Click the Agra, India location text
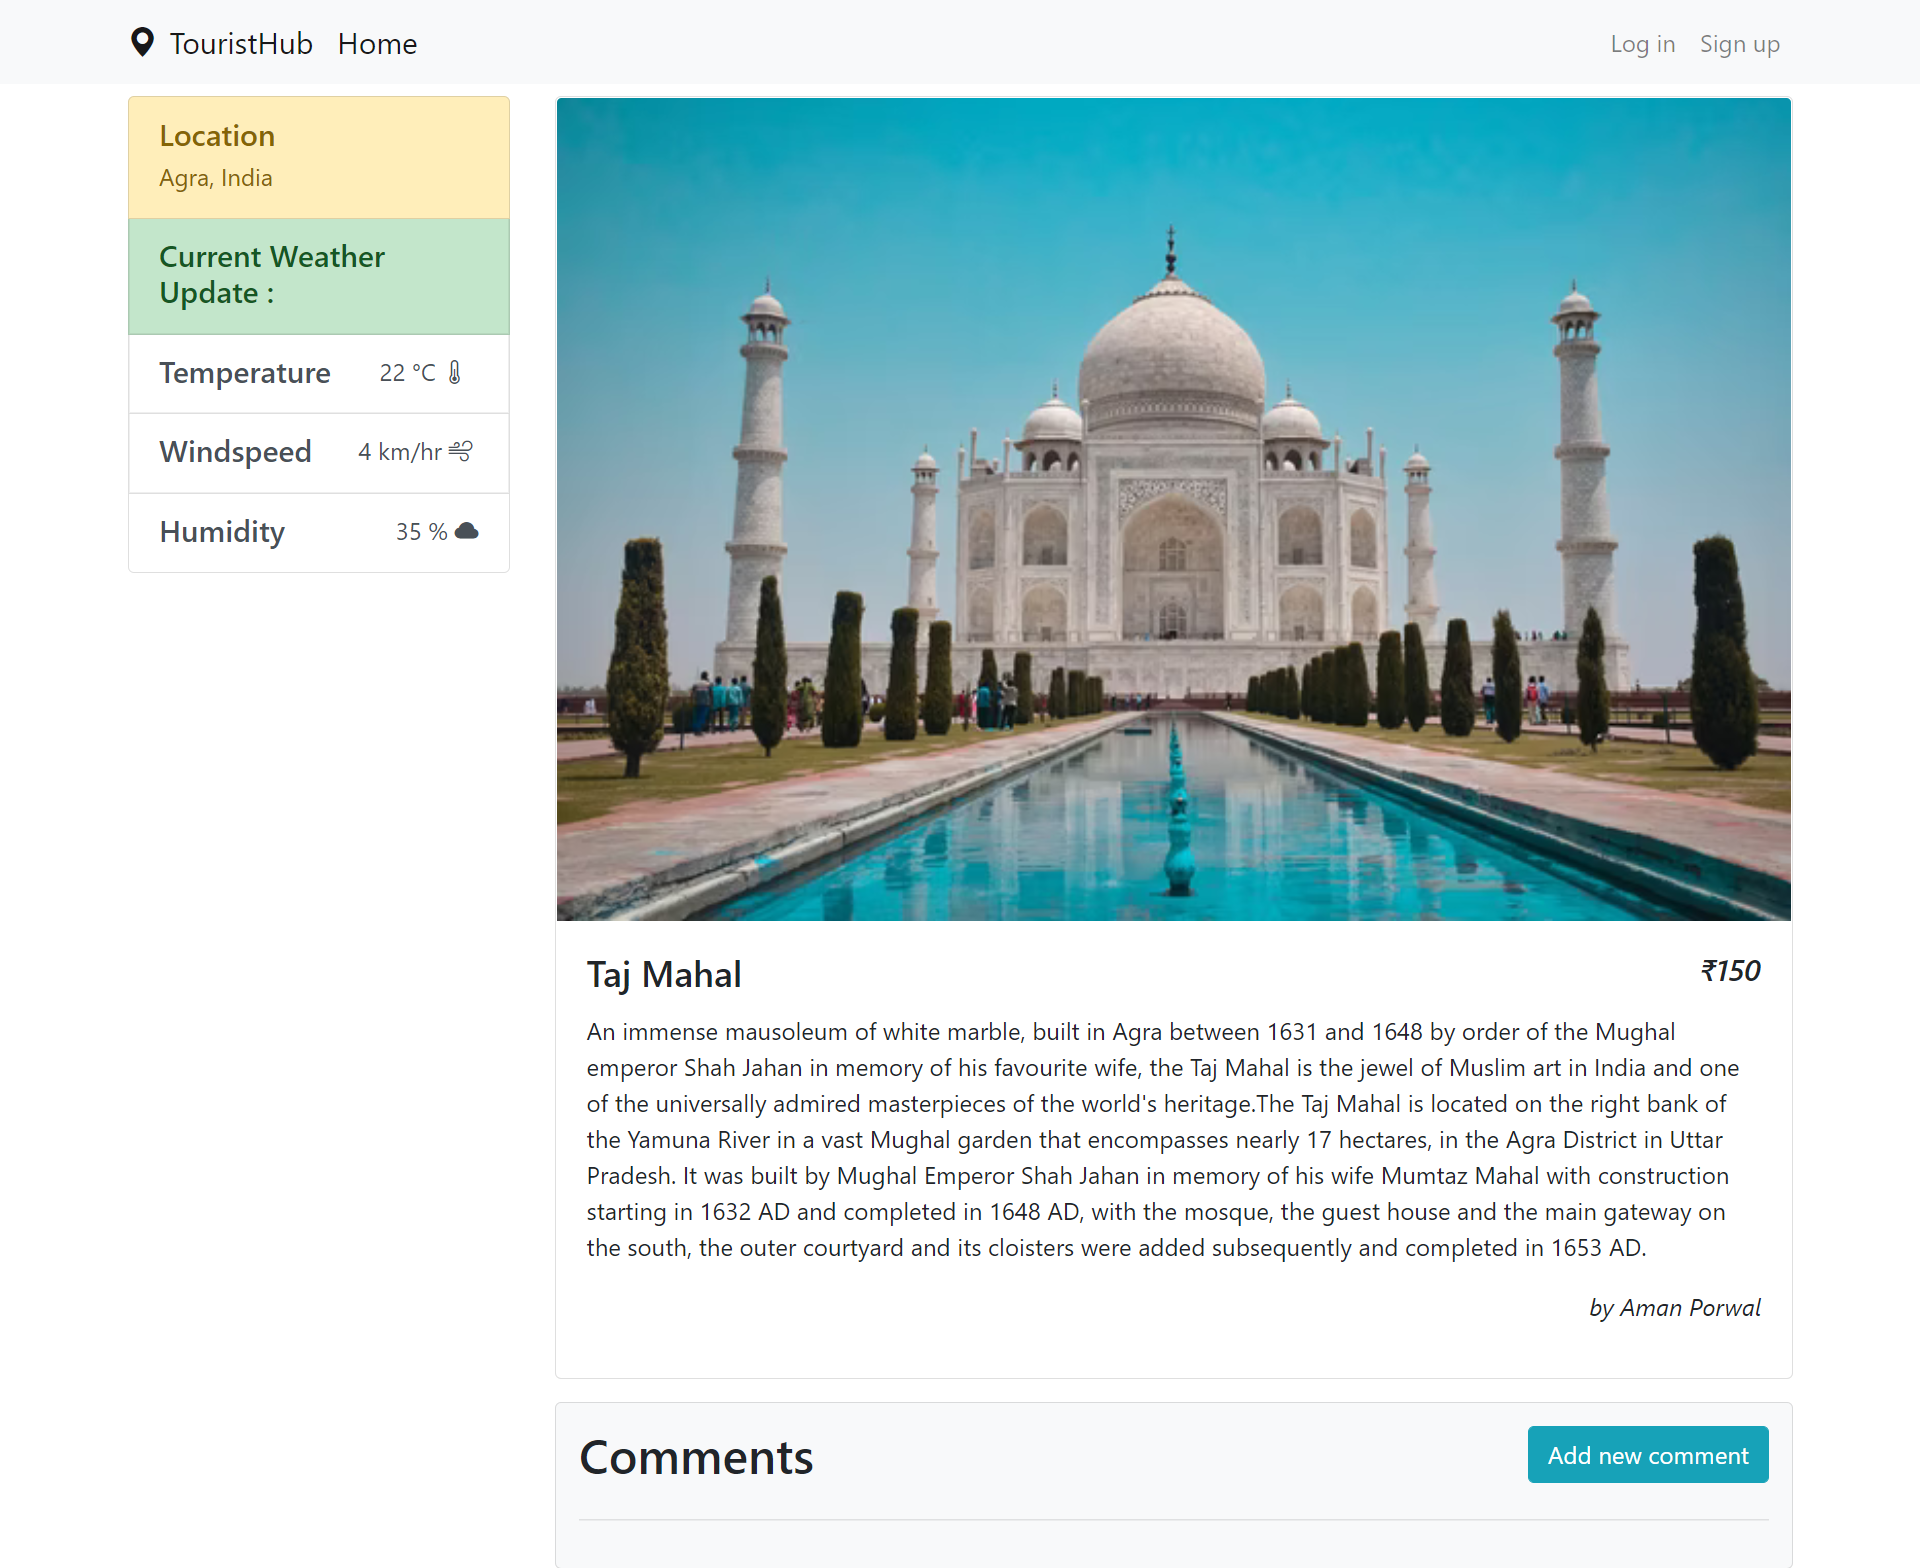The image size is (1920, 1568). [x=215, y=177]
